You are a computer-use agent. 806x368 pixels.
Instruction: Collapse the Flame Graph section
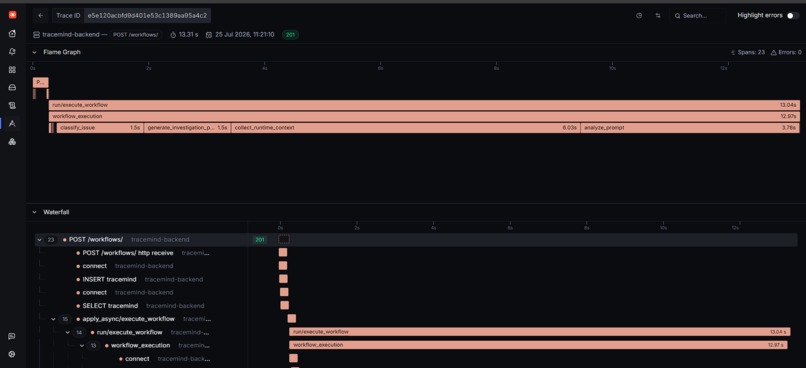tap(34, 52)
